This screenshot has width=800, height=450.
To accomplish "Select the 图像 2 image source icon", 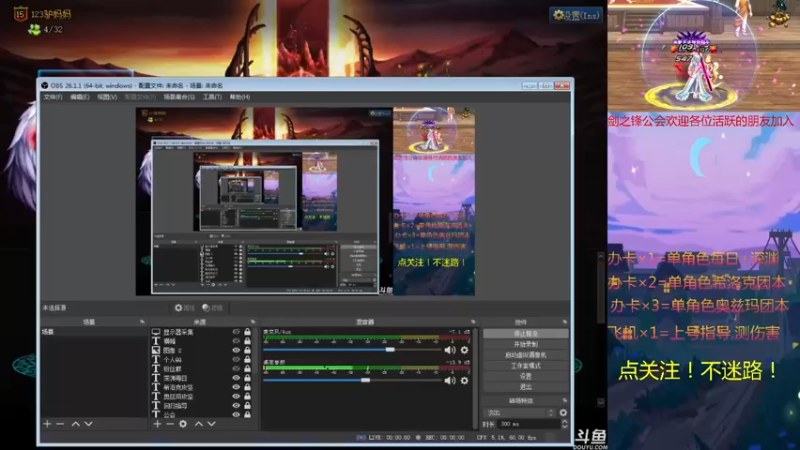I will (156, 351).
